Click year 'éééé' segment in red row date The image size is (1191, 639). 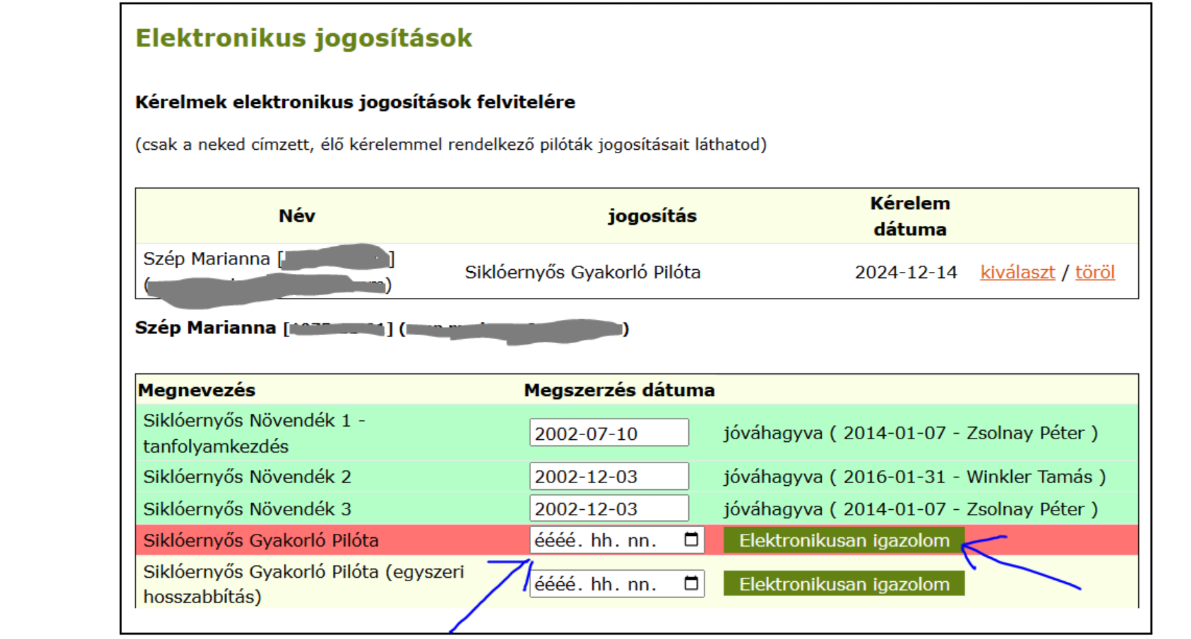click(x=552, y=540)
